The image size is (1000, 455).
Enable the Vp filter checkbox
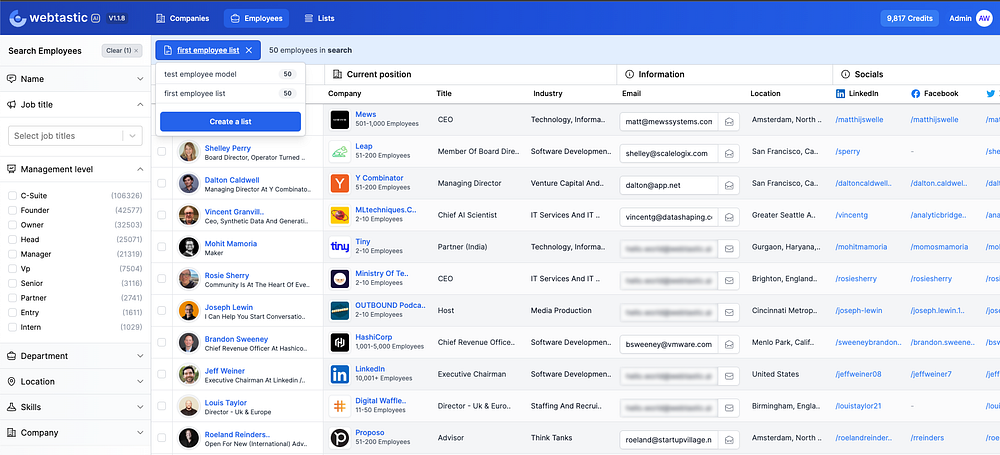point(12,269)
